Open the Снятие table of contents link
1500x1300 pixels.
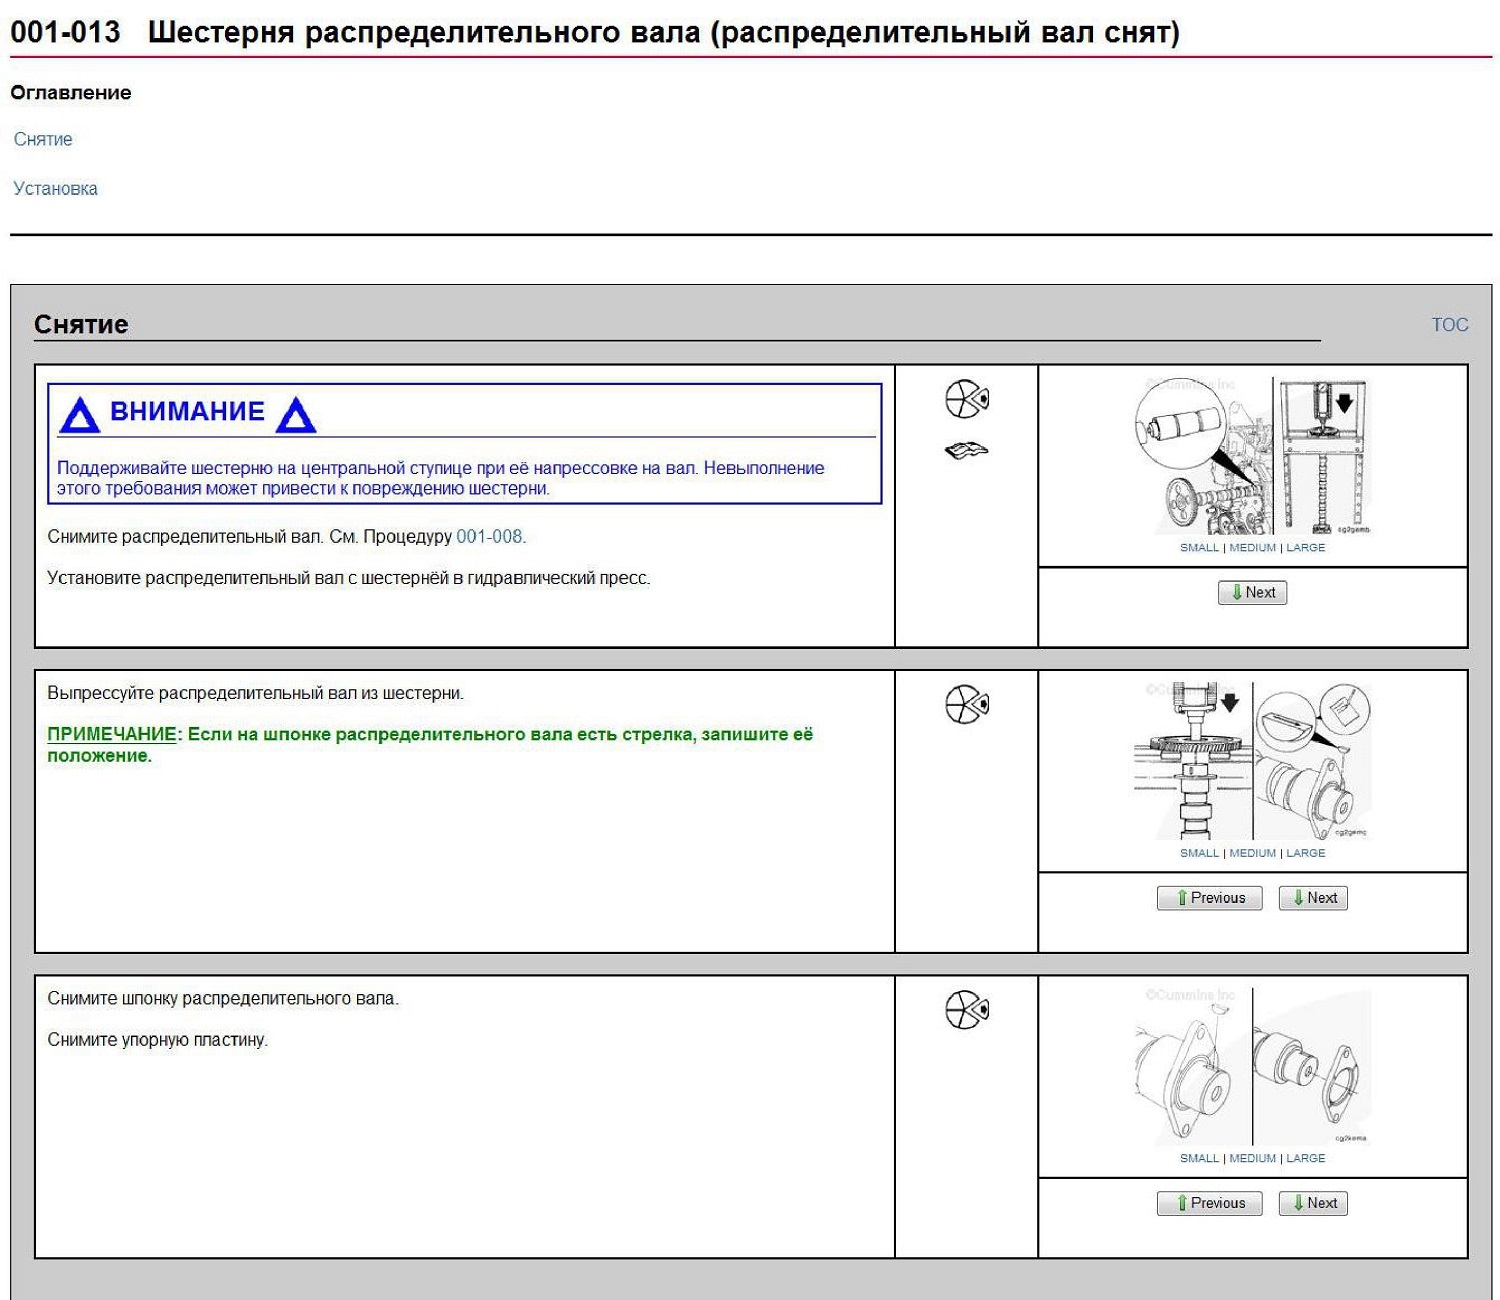pos(43,139)
